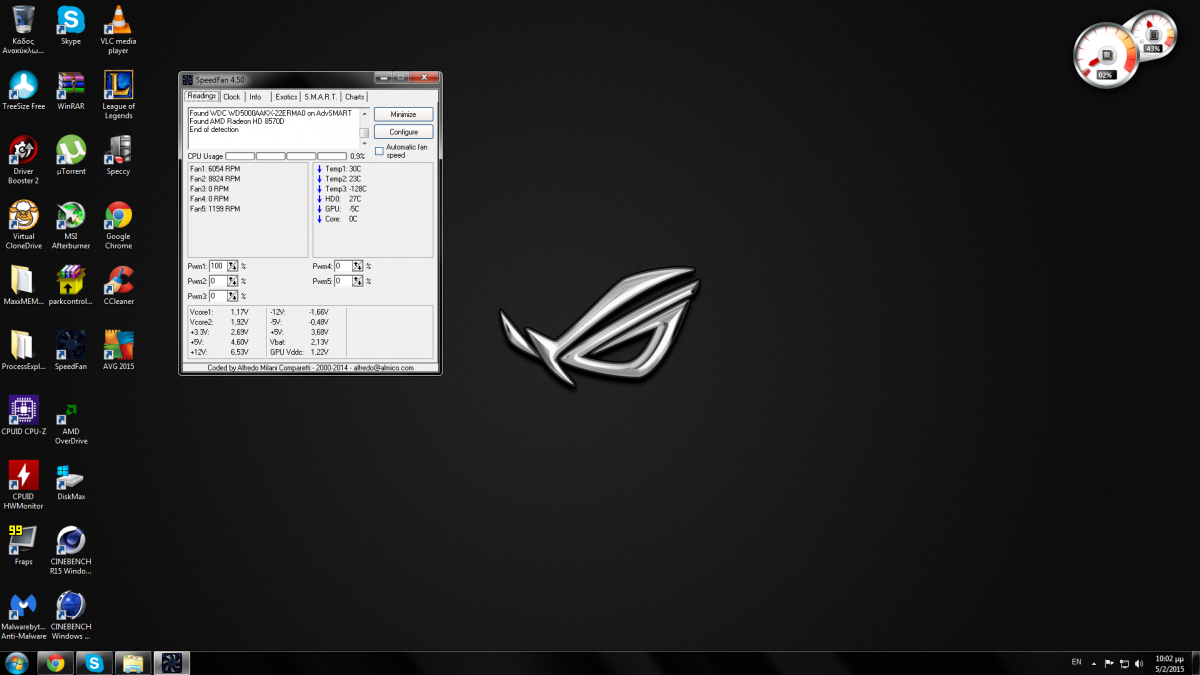Open the DiskMax shortcut

(71, 480)
